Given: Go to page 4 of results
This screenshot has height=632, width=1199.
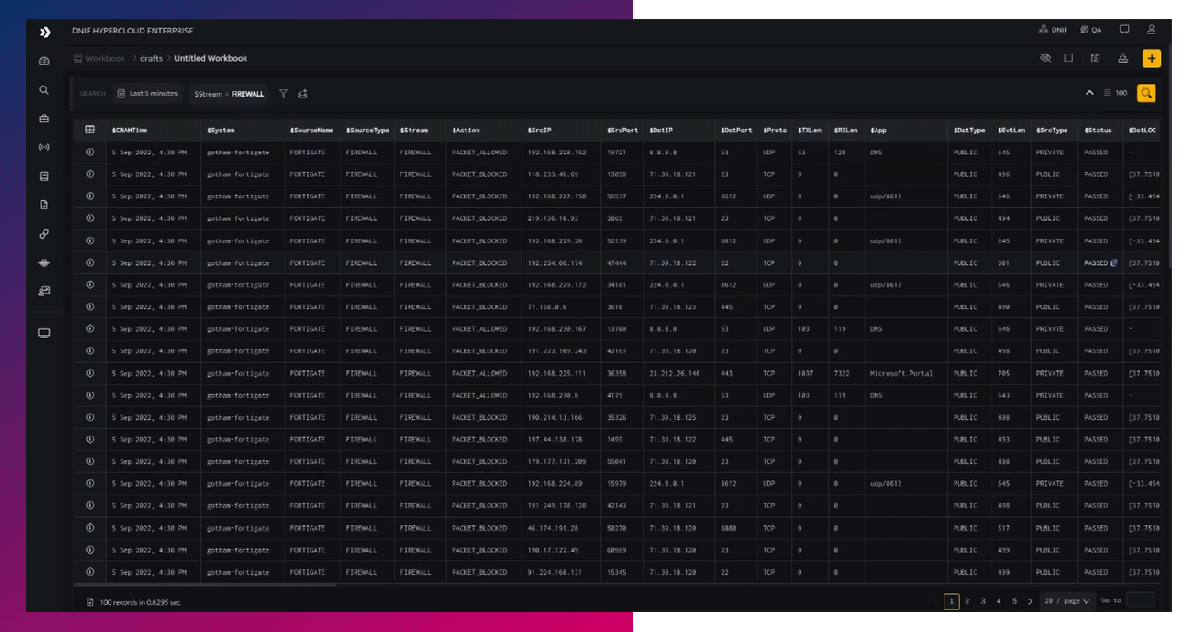Looking at the screenshot, I should tap(999, 601).
